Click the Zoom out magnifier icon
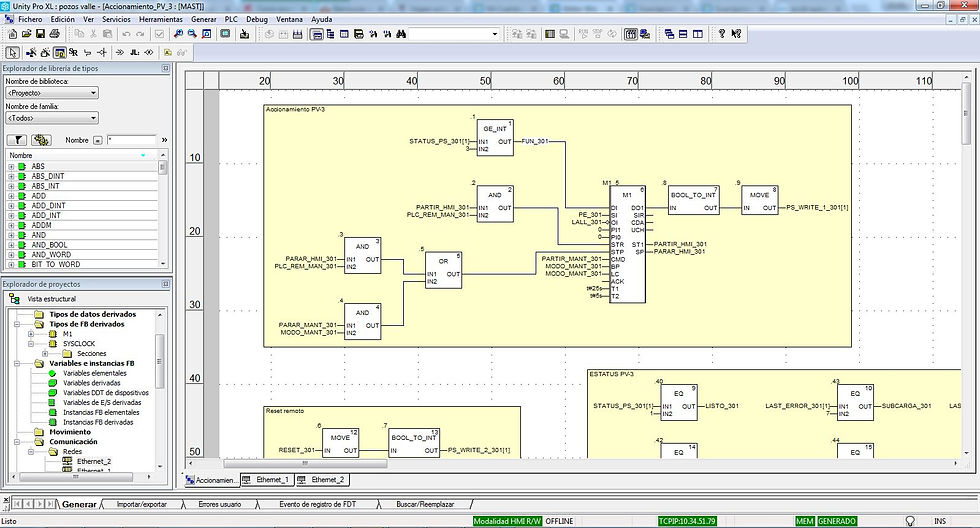The width and height of the screenshot is (980, 528). [x=192, y=34]
